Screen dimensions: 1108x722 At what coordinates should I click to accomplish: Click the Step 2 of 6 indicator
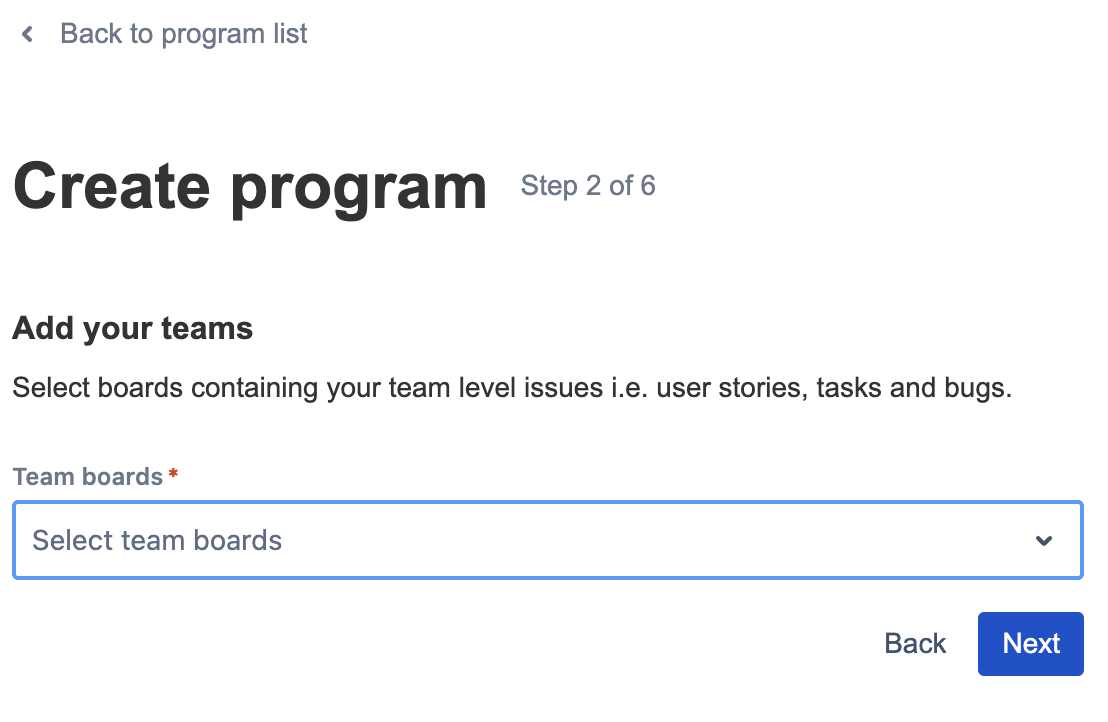pyautogui.click(x=588, y=186)
